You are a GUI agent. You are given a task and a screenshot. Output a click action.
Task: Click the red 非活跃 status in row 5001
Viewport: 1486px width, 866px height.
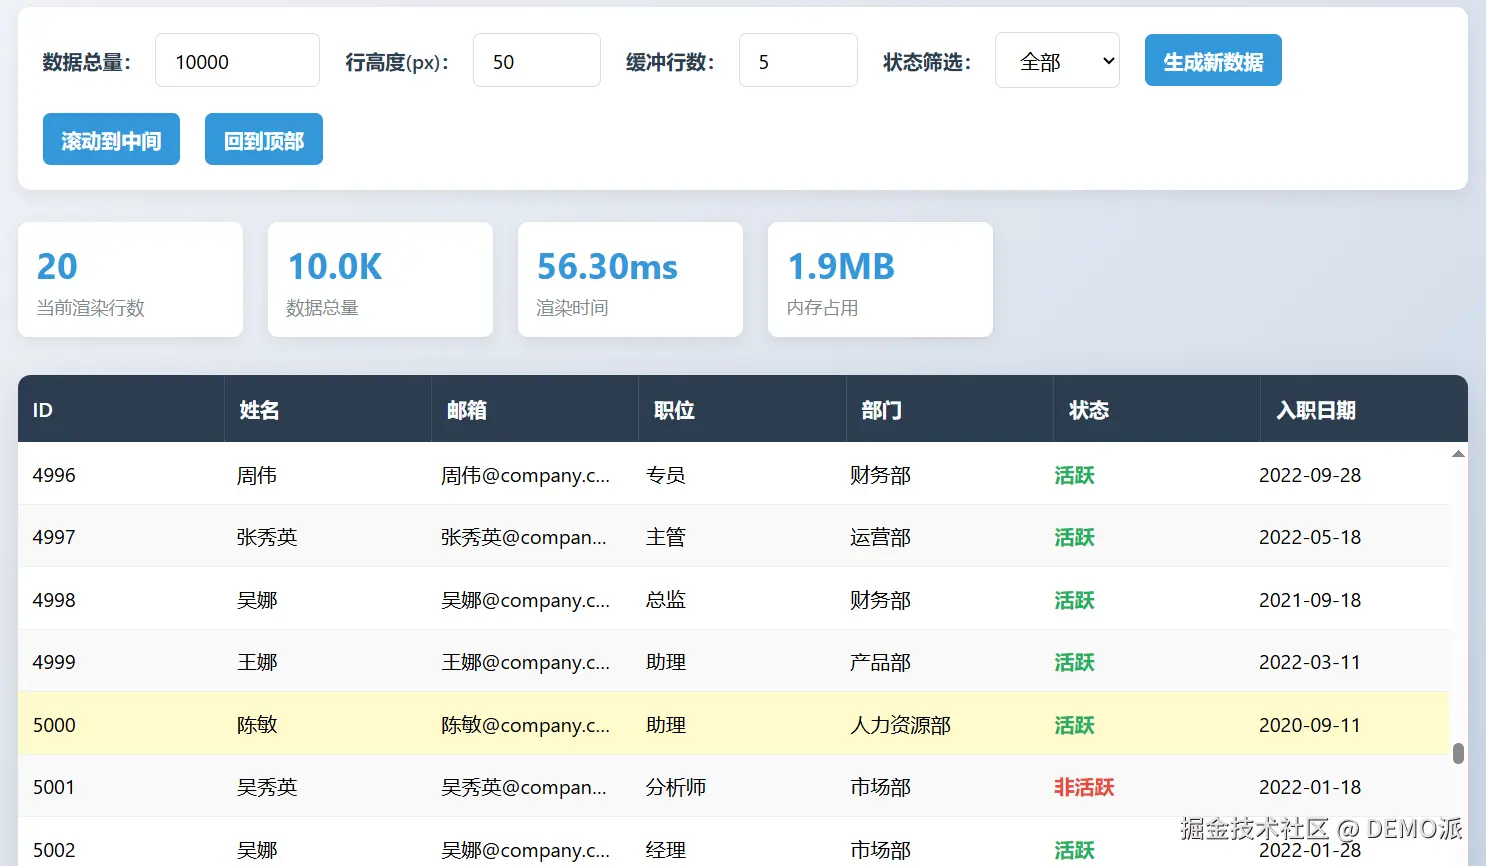pyautogui.click(x=1084, y=787)
